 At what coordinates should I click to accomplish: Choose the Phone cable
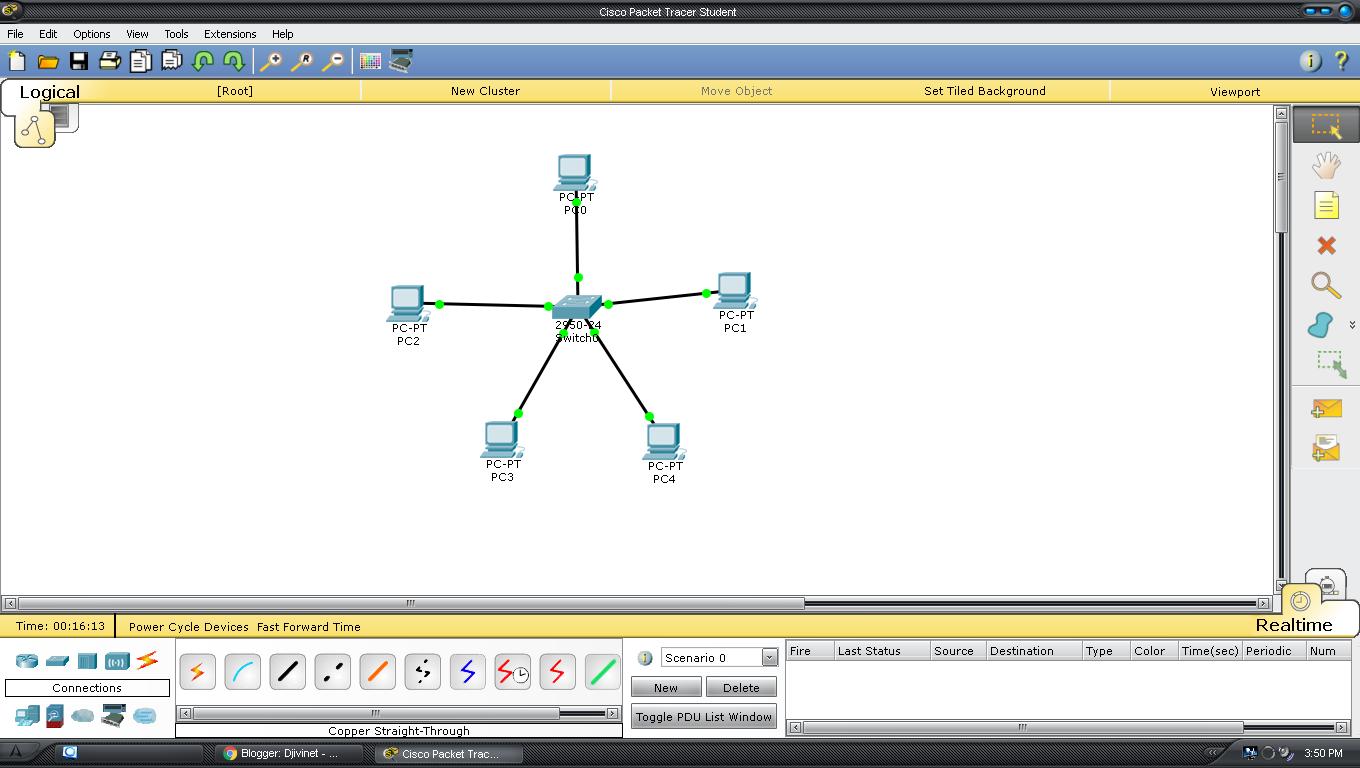click(422, 672)
